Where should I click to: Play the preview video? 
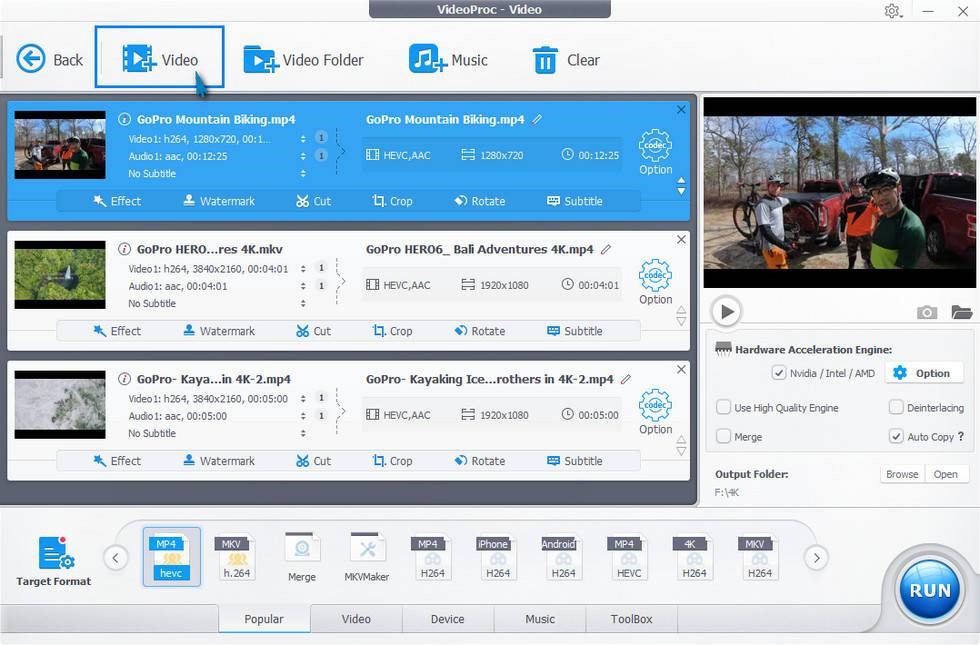point(726,311)
